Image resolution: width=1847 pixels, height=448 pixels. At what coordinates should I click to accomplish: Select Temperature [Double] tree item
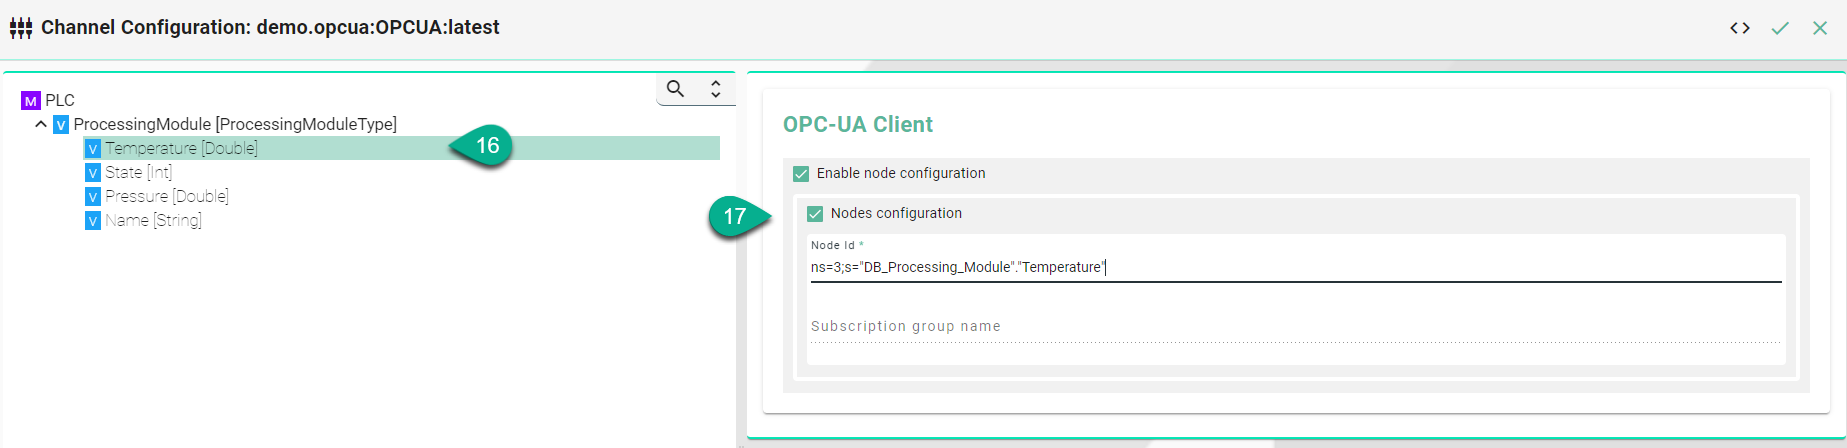pyautogui.click(x=181, y=148)
